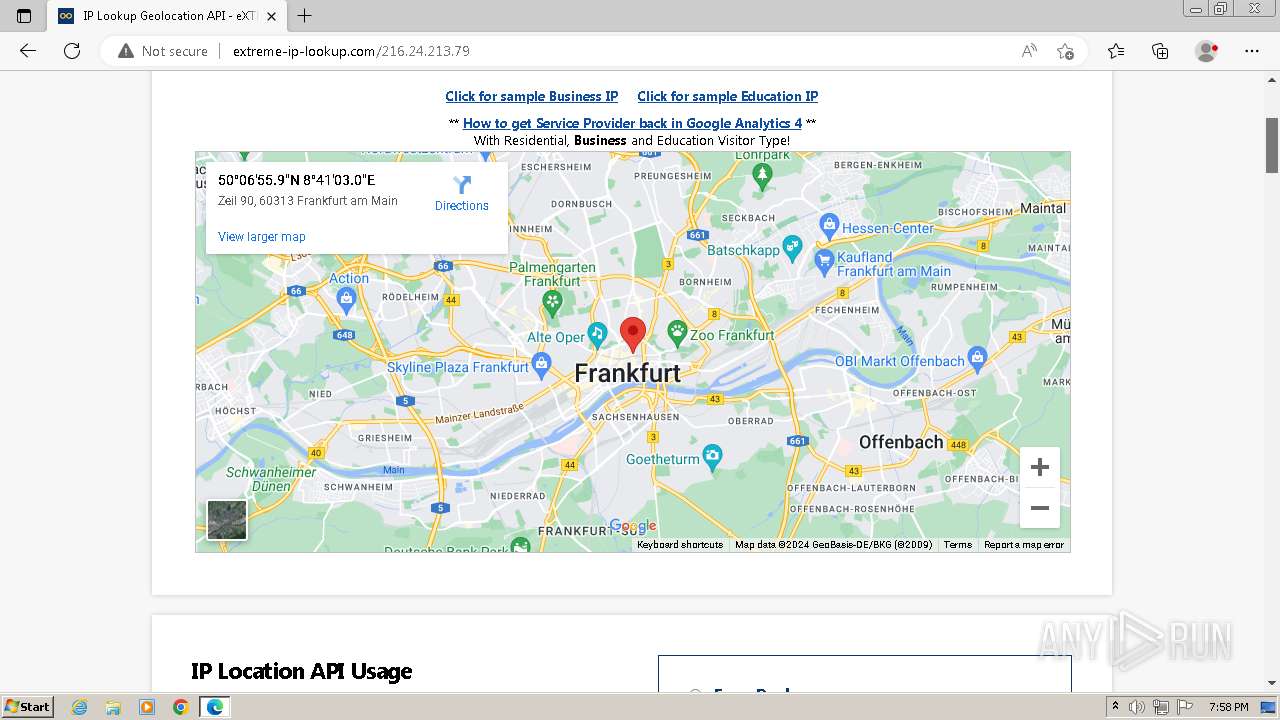Open Edge settings and more menu

tap(1252, 51)
